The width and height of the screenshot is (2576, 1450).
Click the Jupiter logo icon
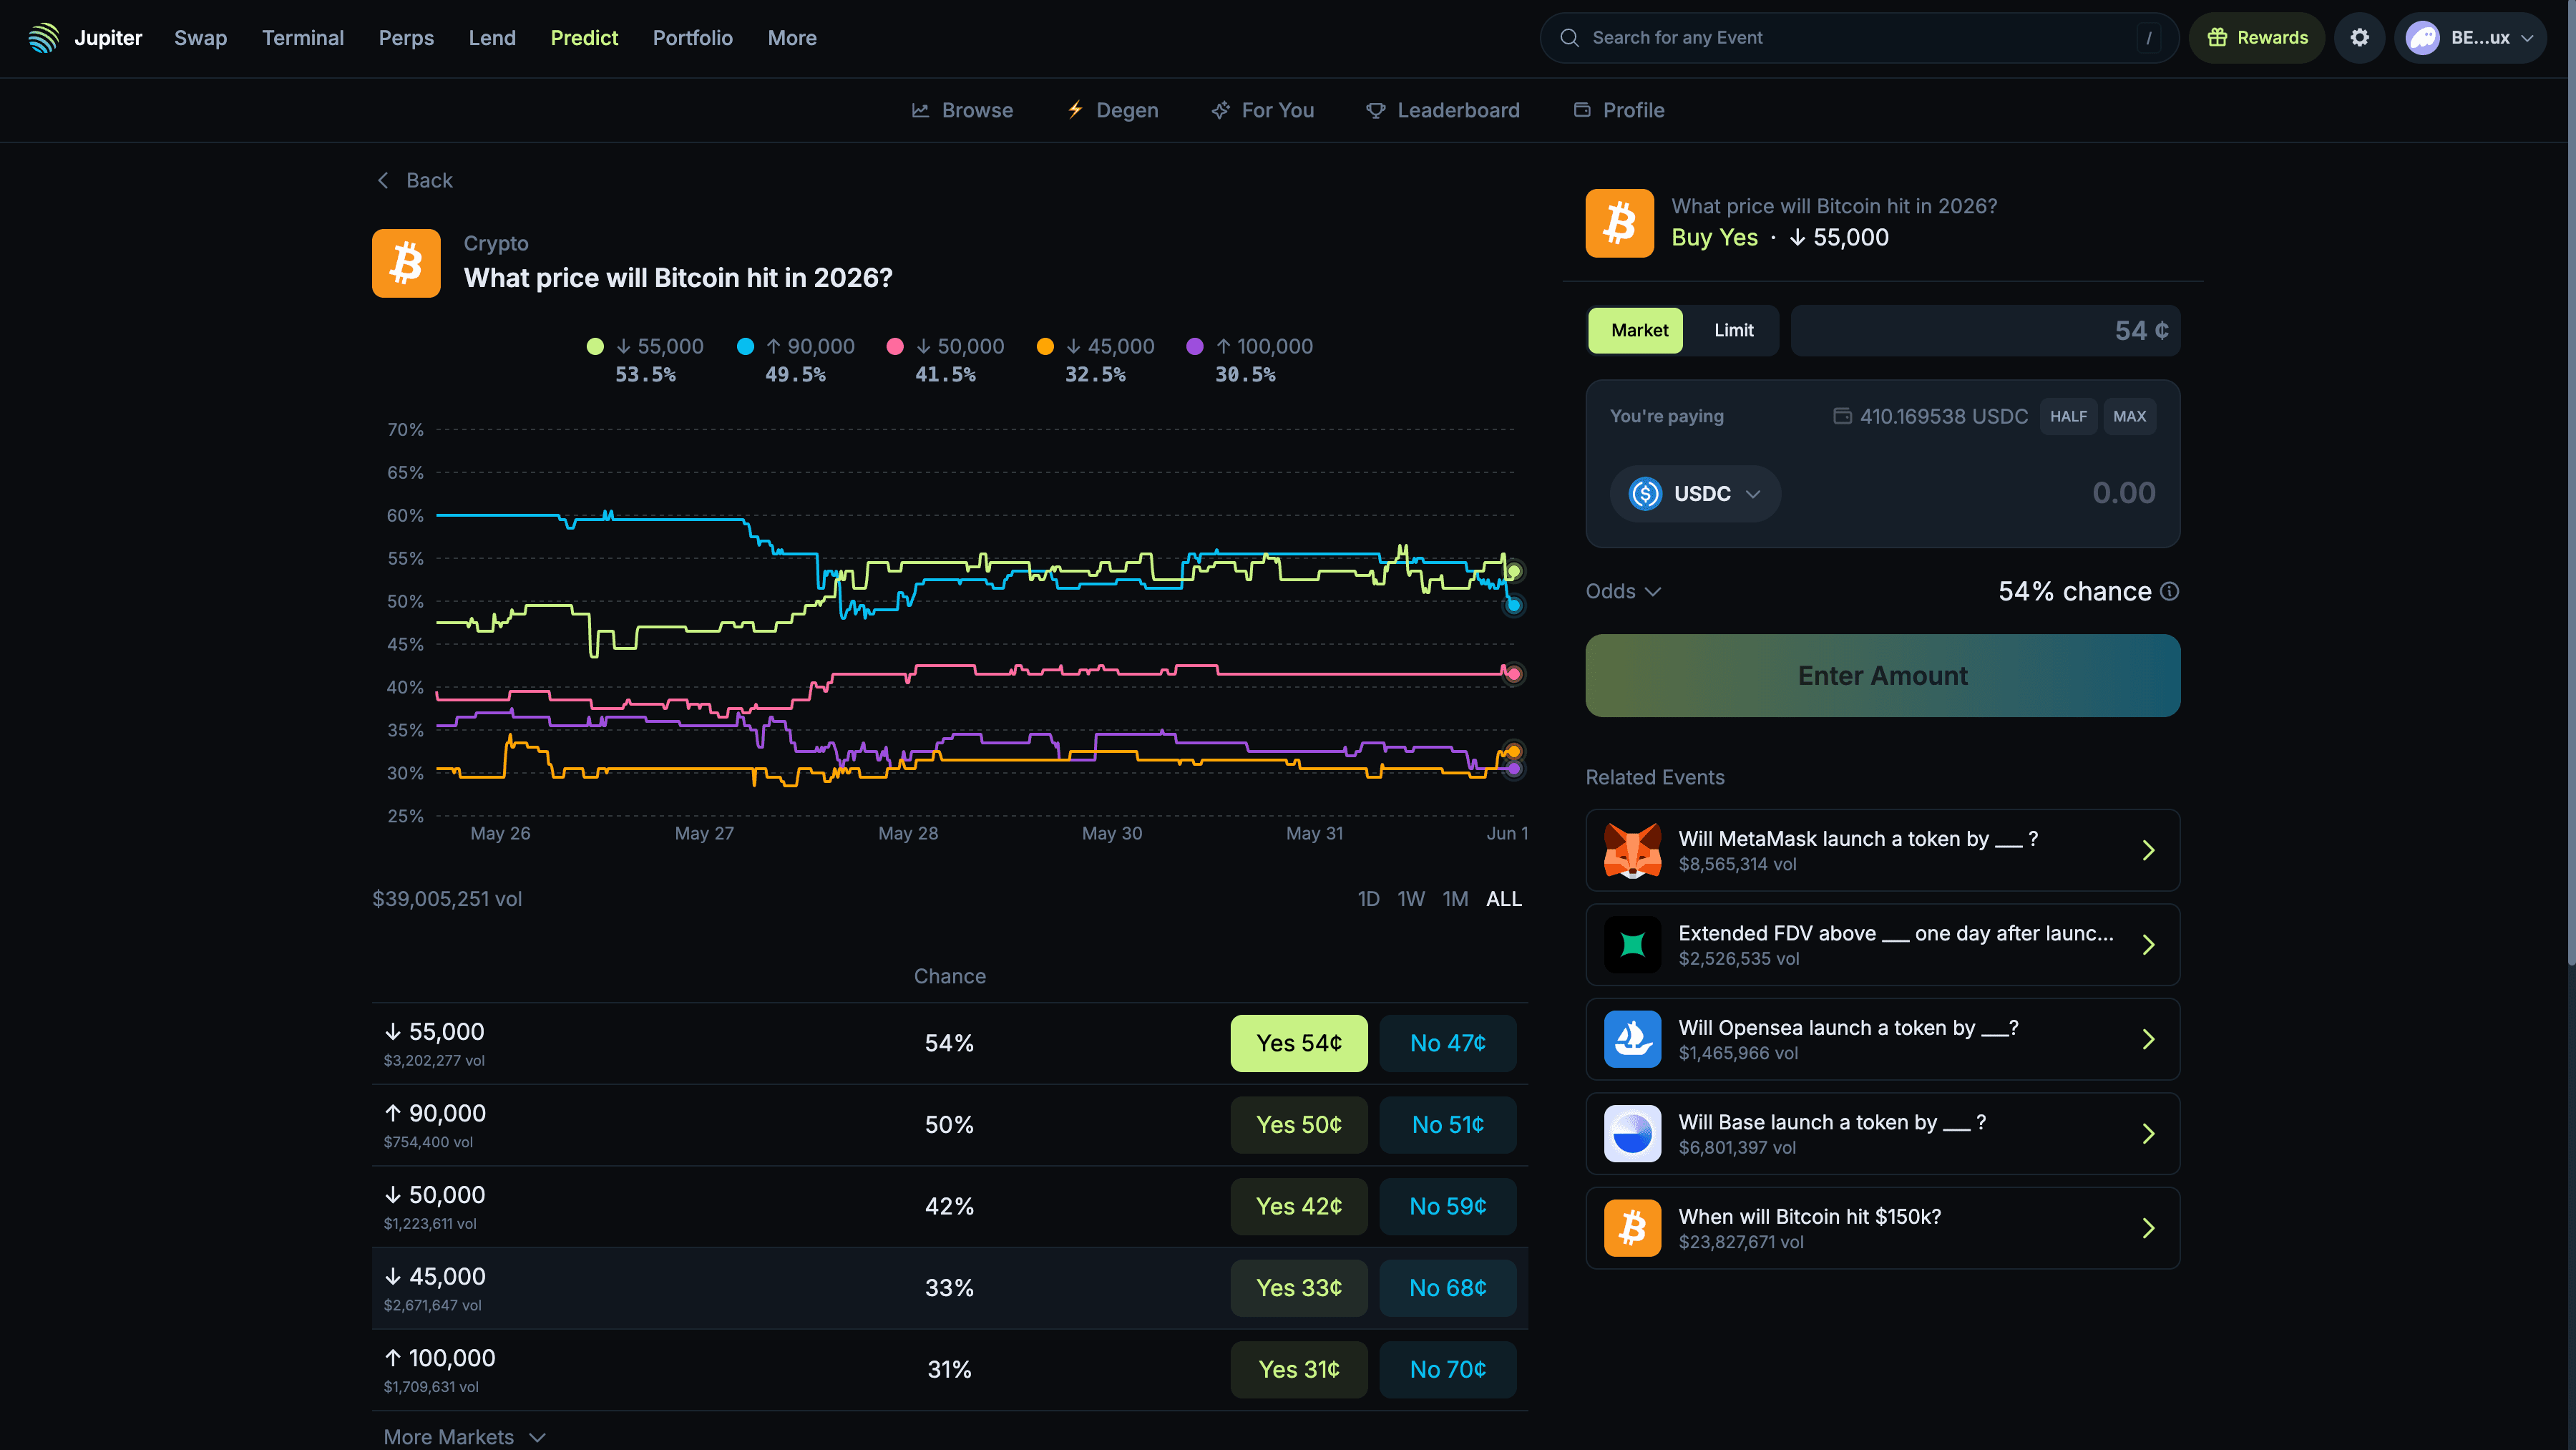tap(44, 38)
